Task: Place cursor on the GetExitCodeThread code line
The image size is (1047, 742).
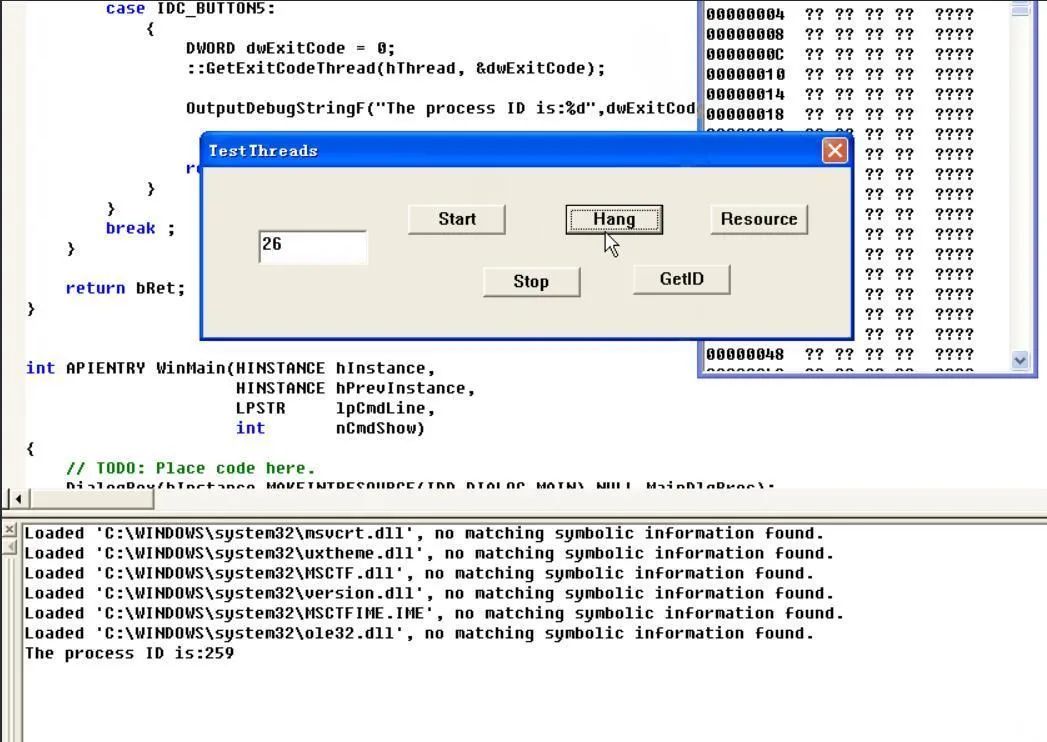Action: click(x=395, y=68)
